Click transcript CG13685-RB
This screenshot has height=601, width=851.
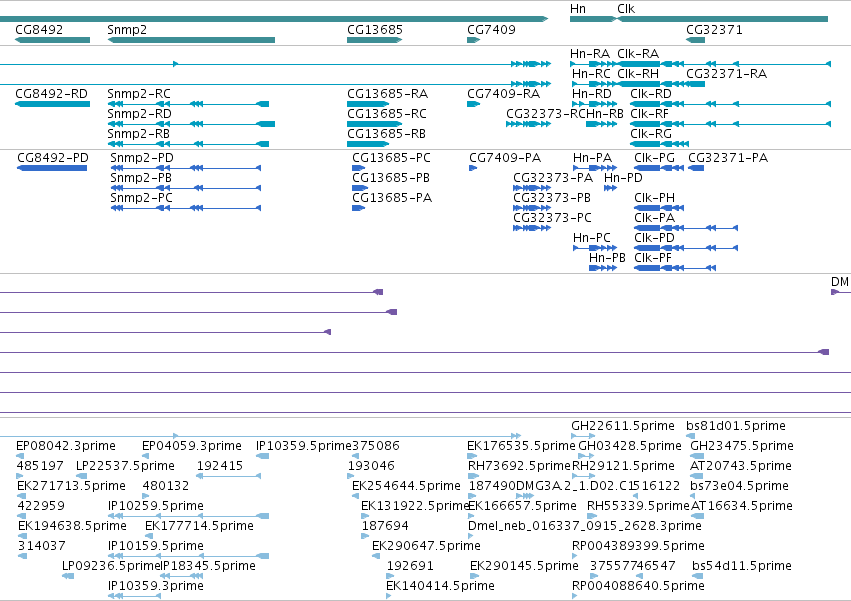[x=386, y=134]
